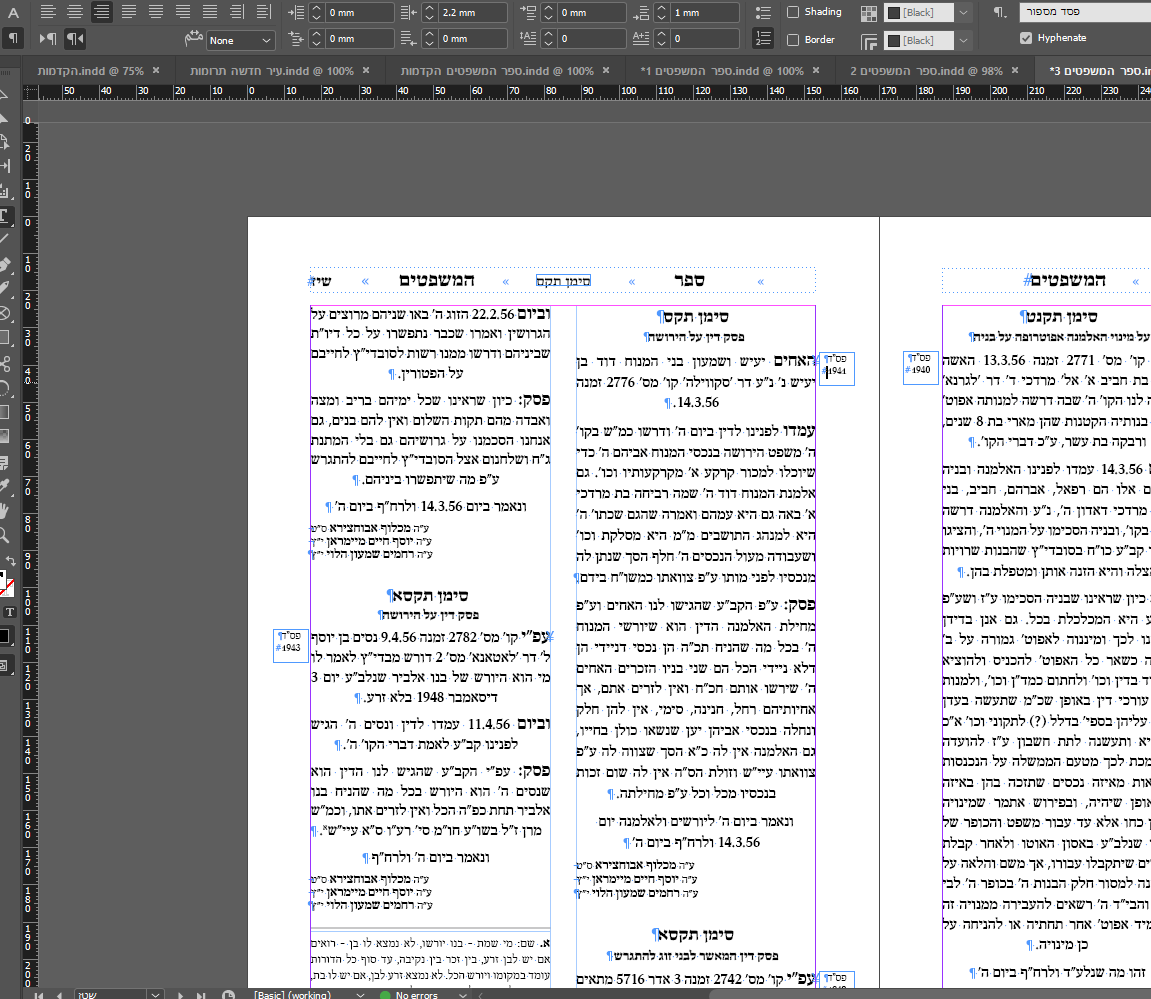This screenshot has height=999, width=1151.
Task: Pick the Scissors tool
Action: (x=5, y=362)
